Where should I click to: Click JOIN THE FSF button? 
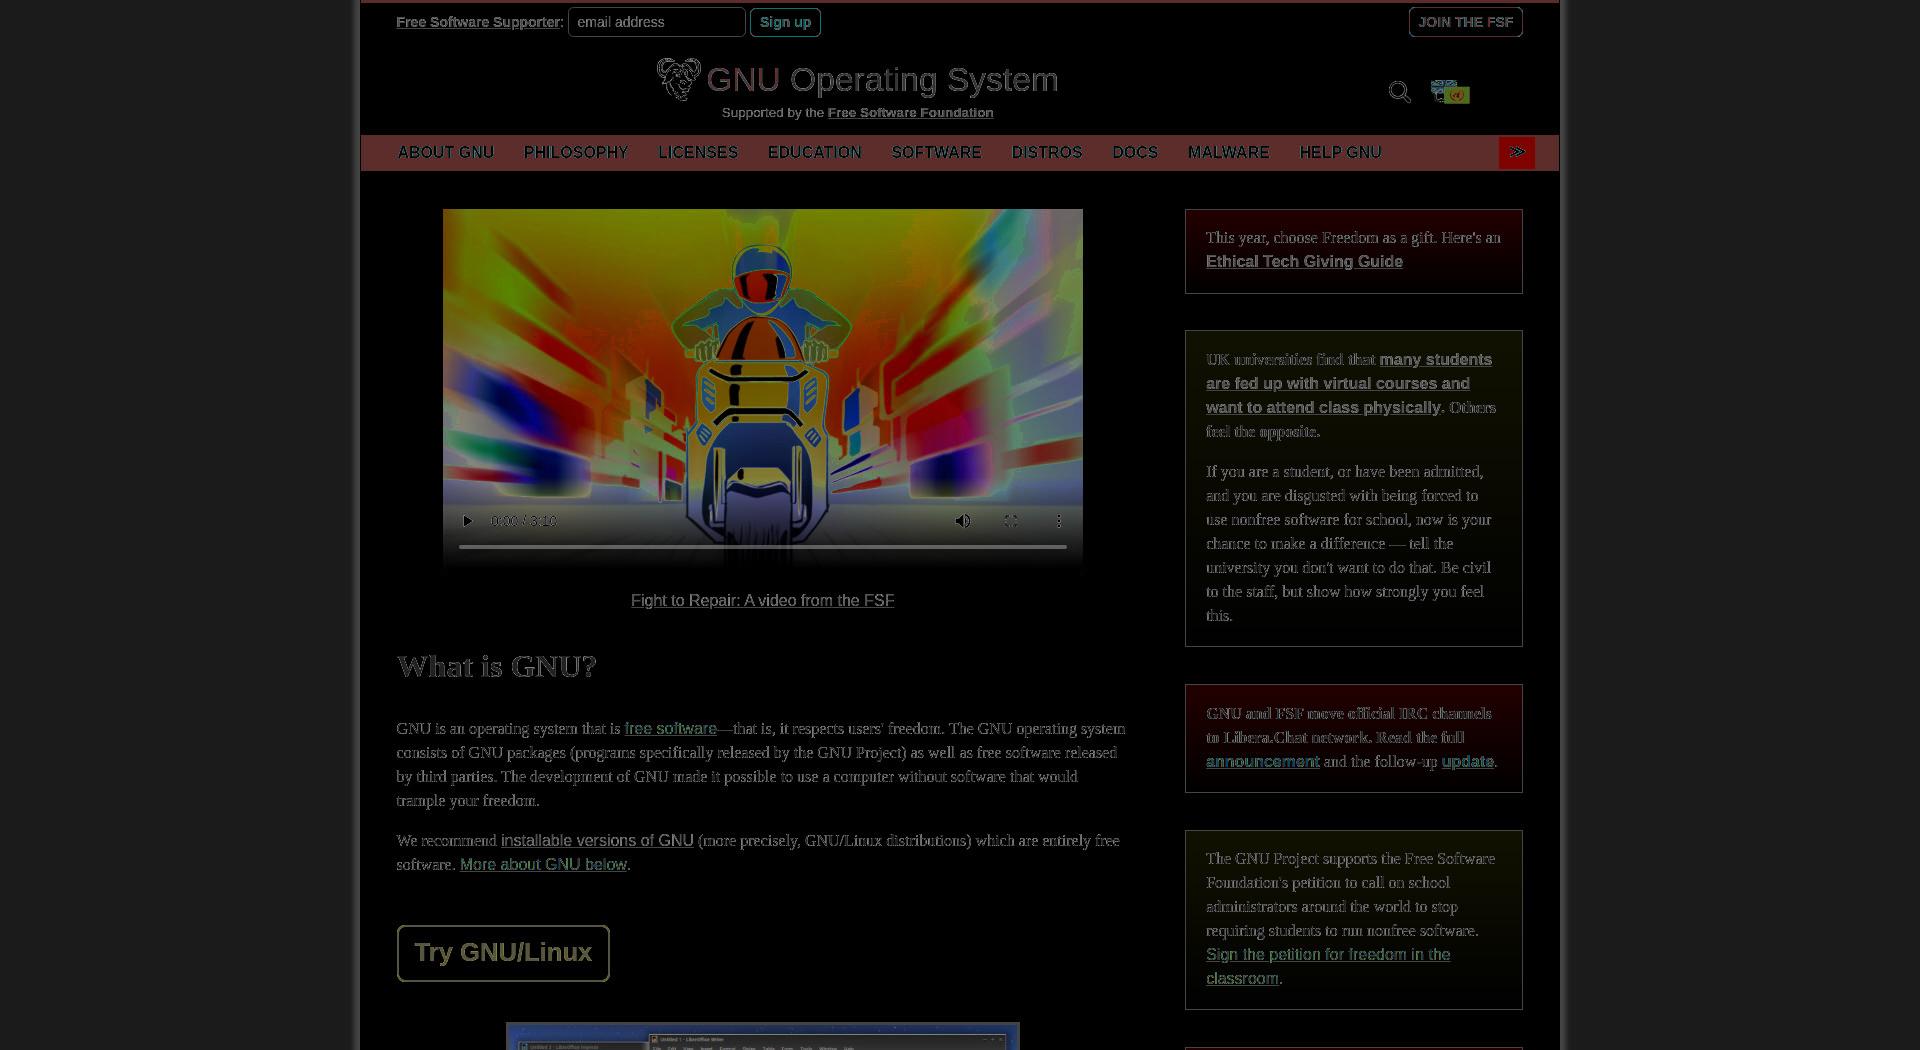1466,22
